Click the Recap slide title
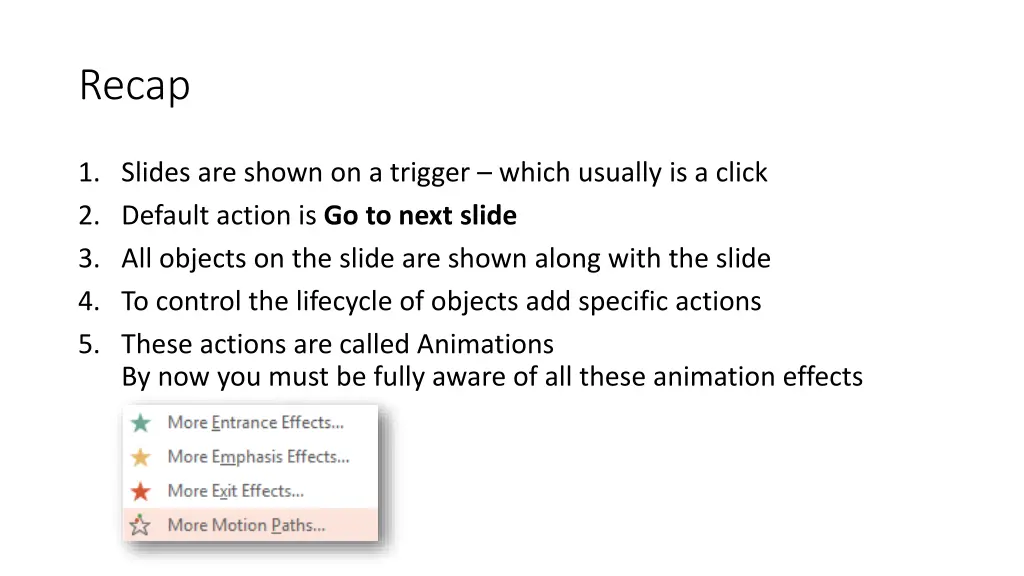1024x576 pixels. click(135, 86)
